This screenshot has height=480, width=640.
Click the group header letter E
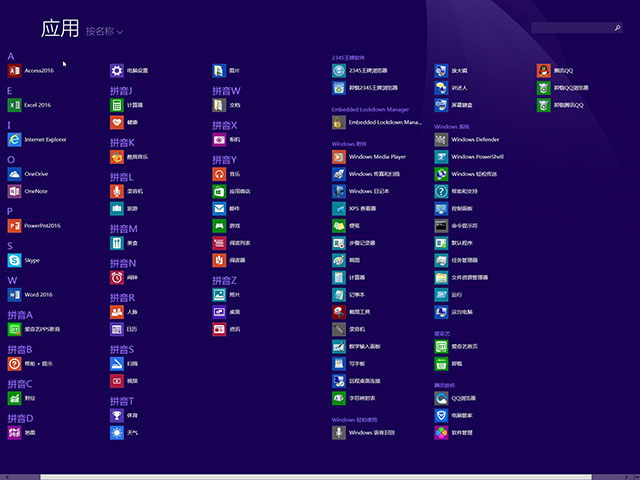(x=9, y=91)
